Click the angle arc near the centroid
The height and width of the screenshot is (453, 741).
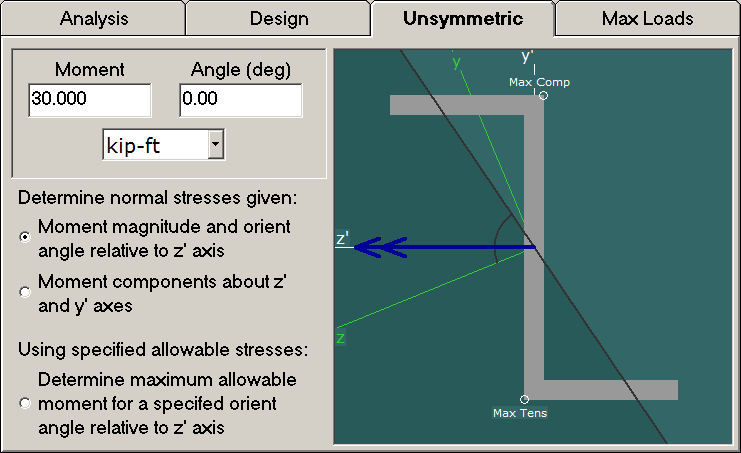497,240
